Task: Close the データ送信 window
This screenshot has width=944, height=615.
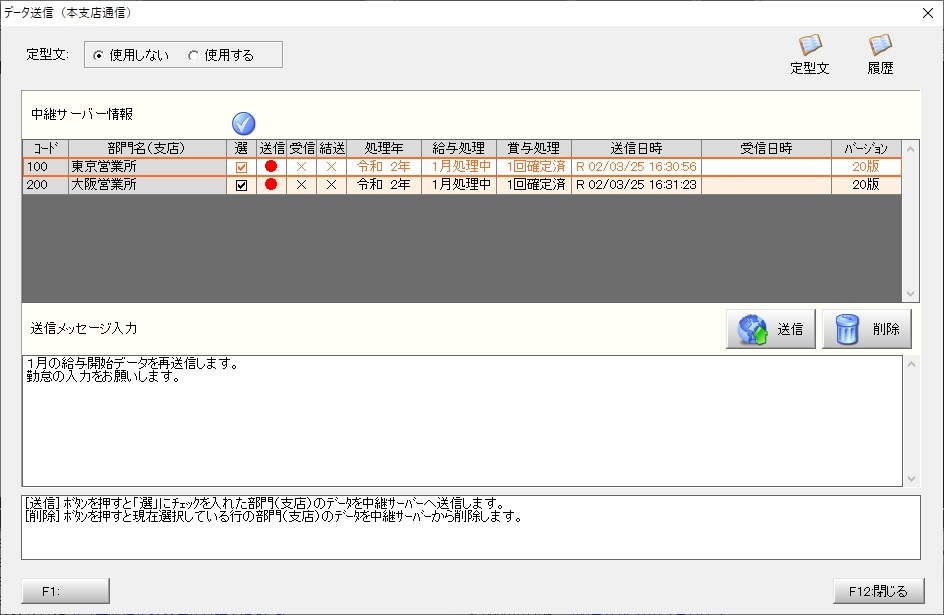Action: point(928,13)
